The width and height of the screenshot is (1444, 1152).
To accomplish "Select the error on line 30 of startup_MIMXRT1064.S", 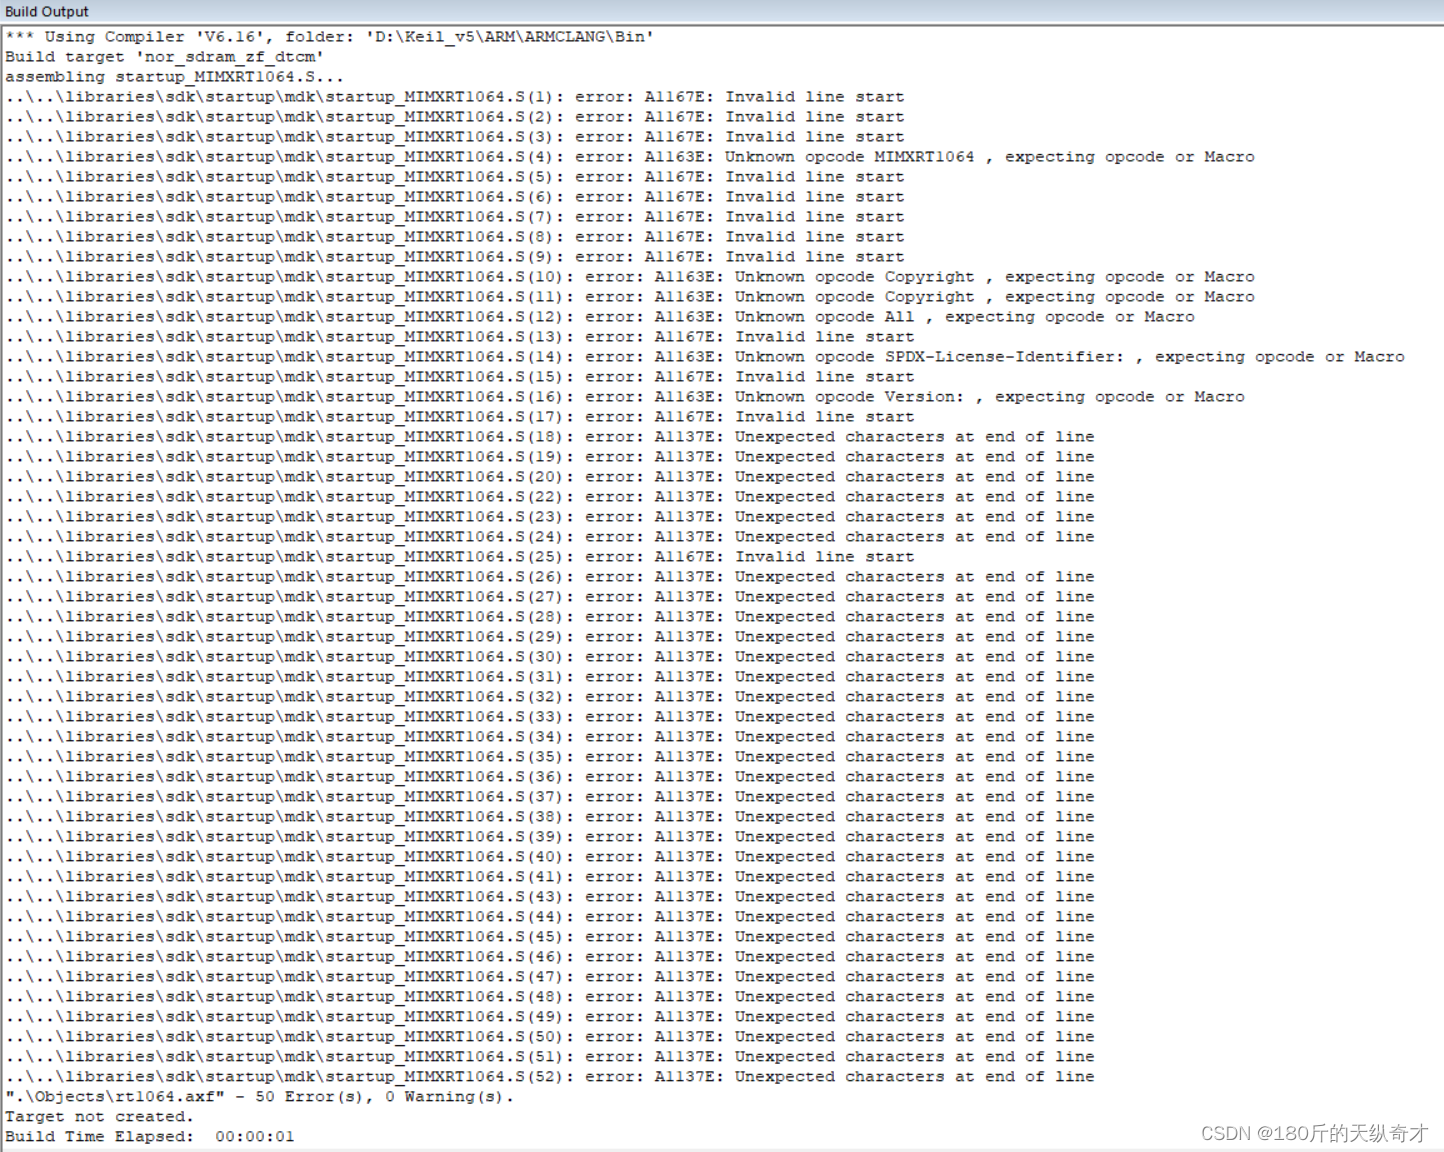I will (x=550, y=656).
